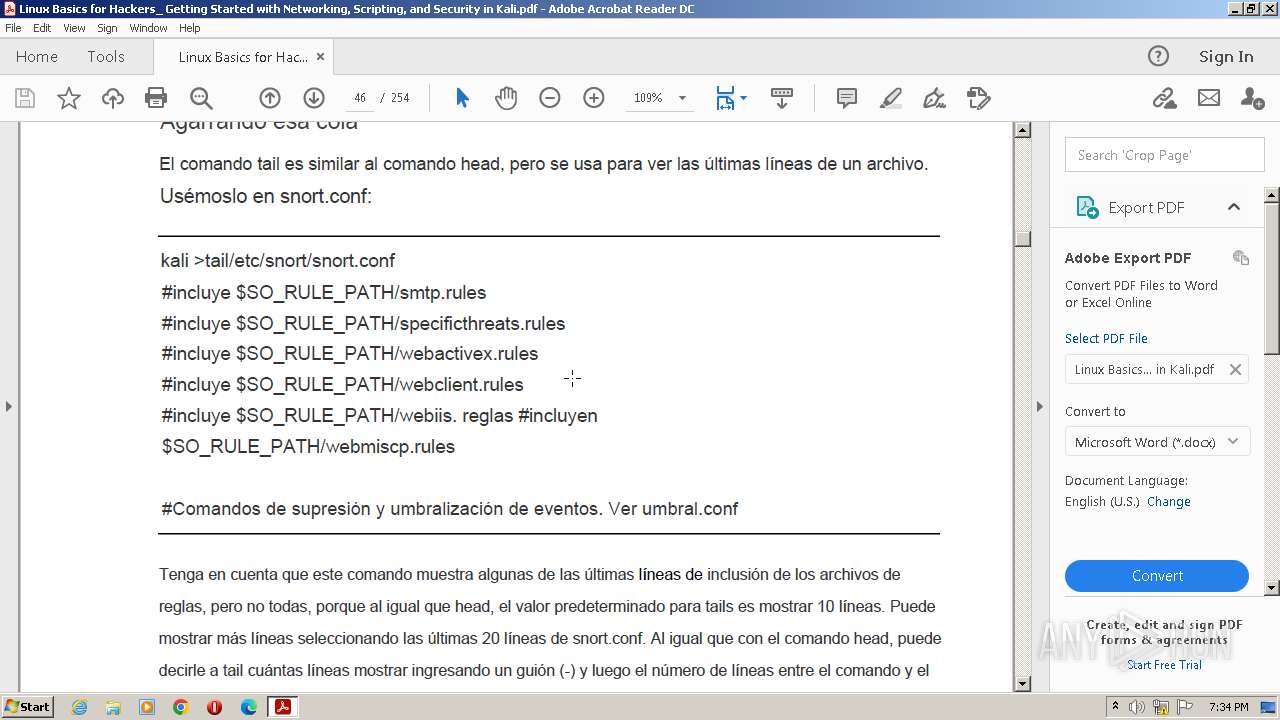Click the line '#incluye $SO_RULE_PATH/smtp.rules'
Image resolution: width=1280 pixels, height=720 pixels.
point(324,293)
